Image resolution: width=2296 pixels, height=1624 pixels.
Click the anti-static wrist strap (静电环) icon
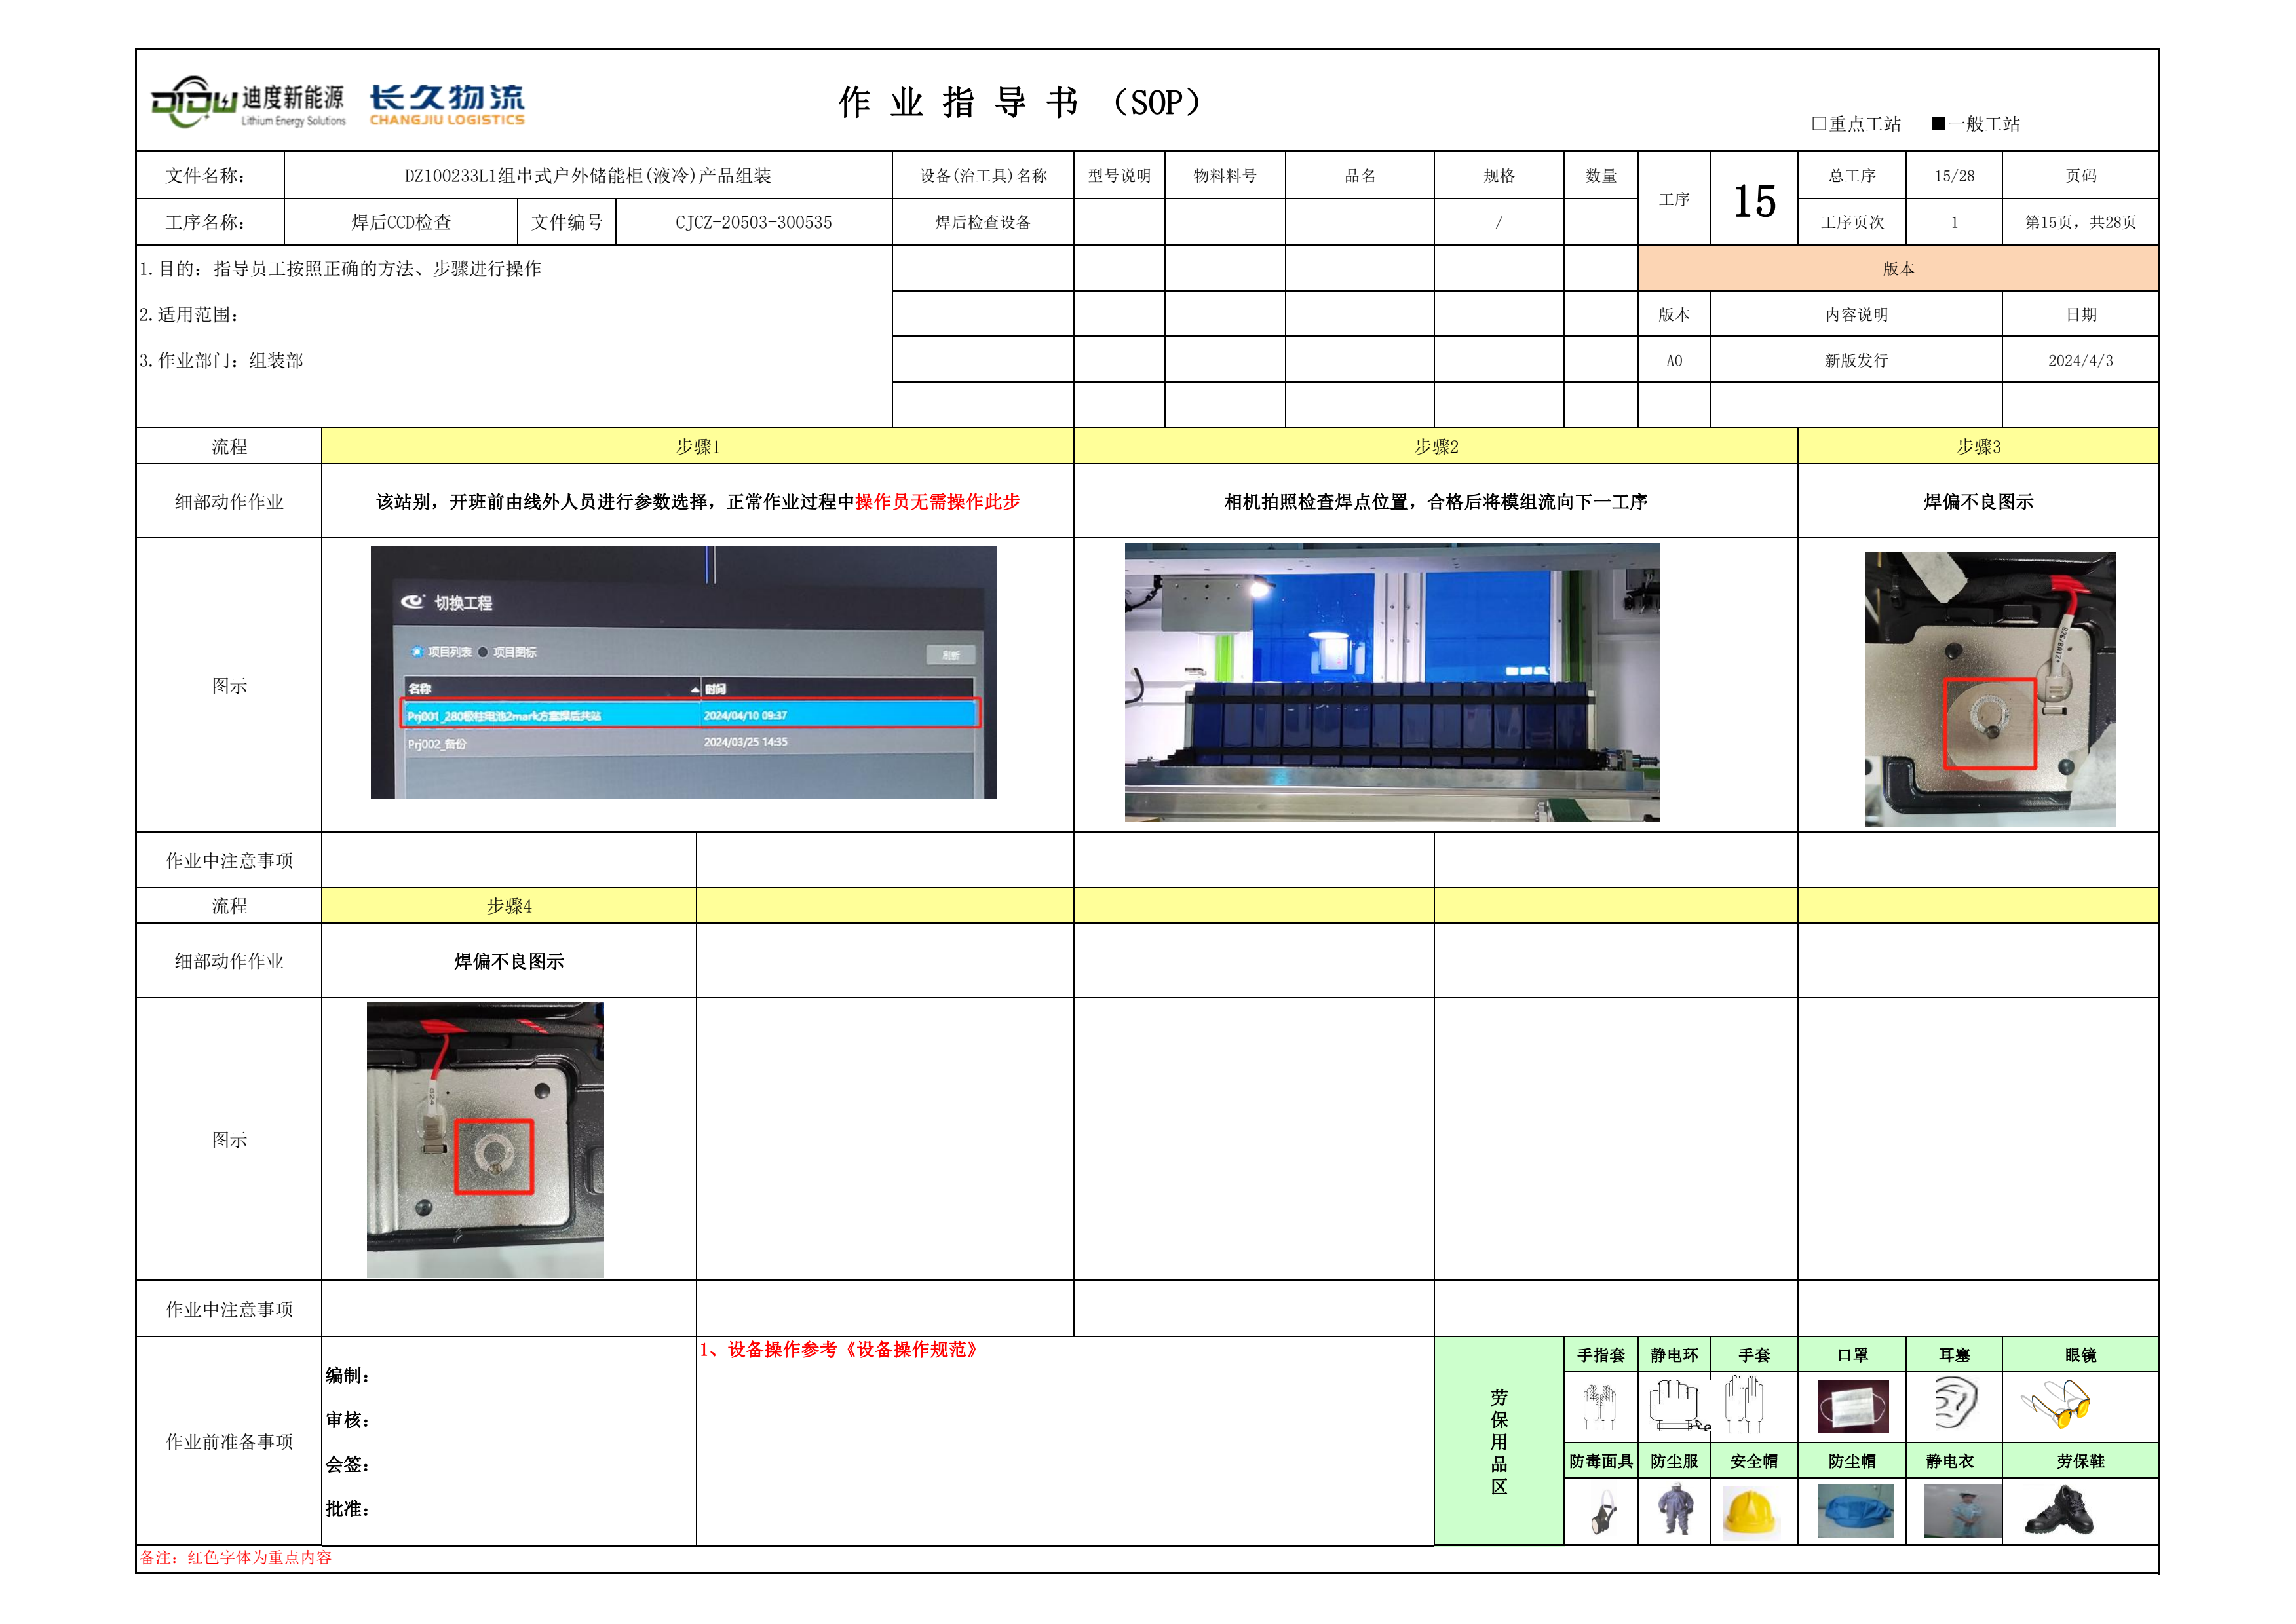pos(1675,1405)
